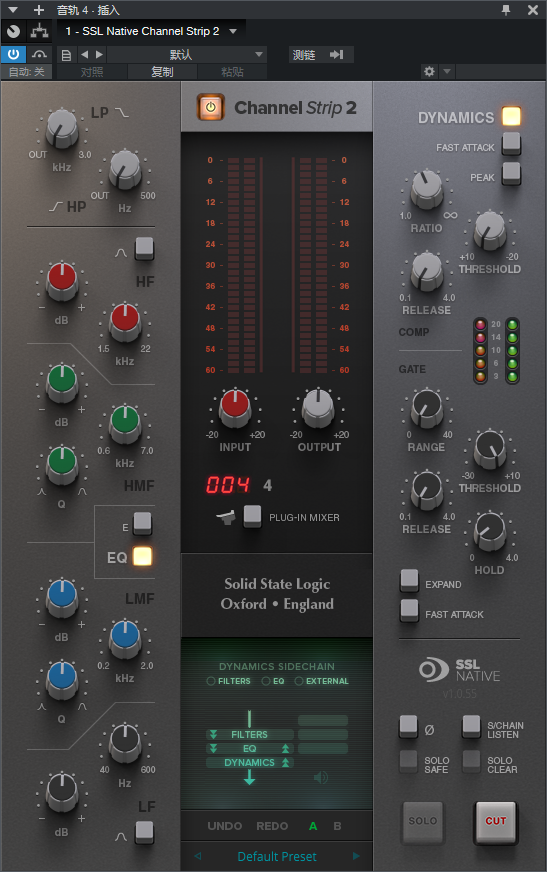Go to next preset arrow
Screen dimensions: 547x872
(x=99, y=54)
